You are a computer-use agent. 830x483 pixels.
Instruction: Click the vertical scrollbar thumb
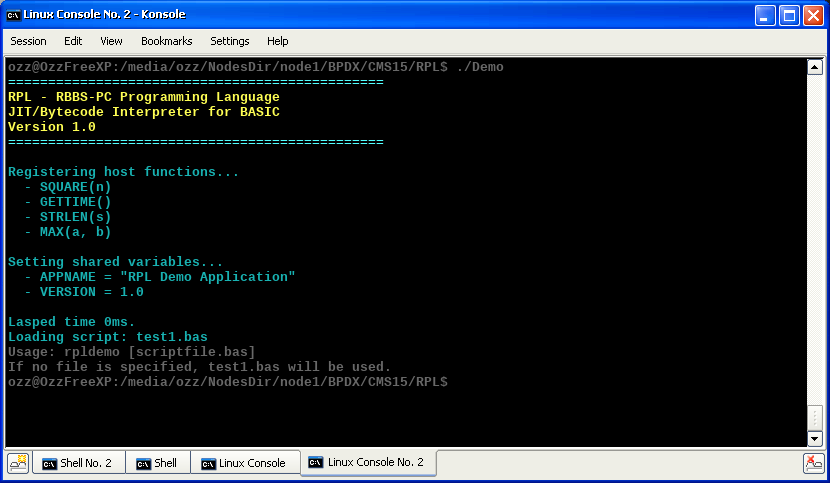(x=814, y=416)
